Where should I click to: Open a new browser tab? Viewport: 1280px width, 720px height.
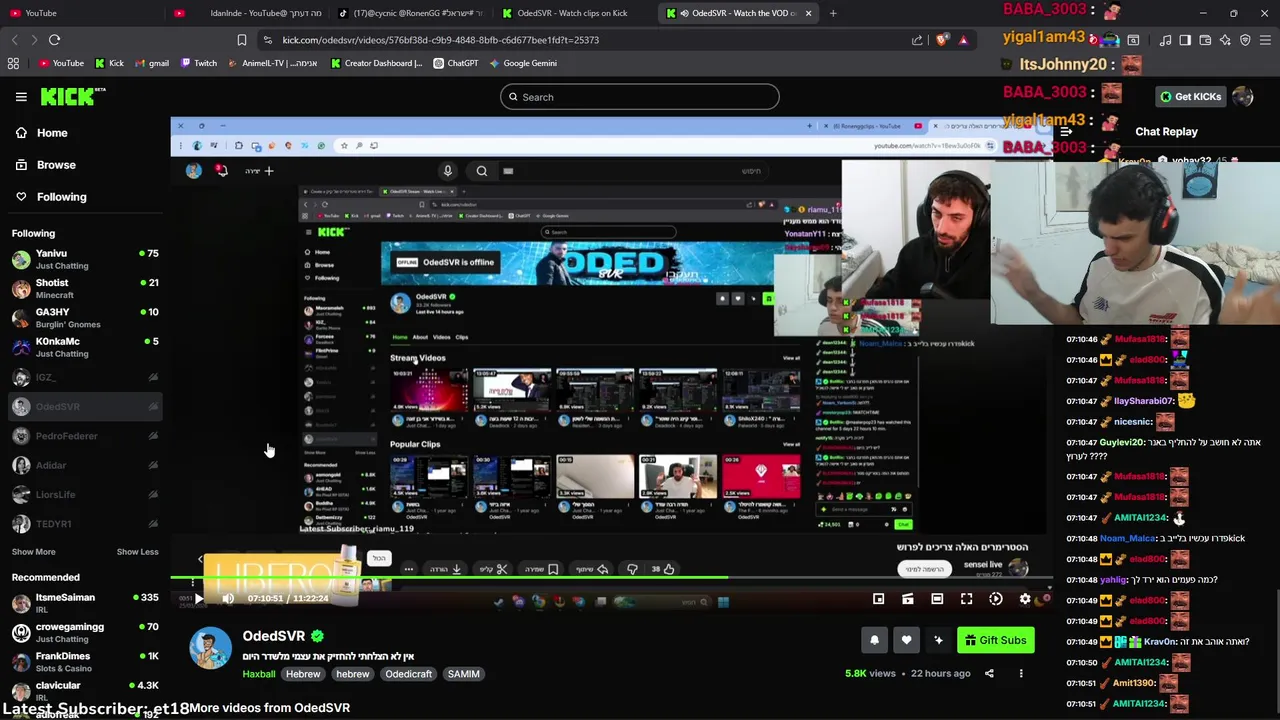point(833,13)
